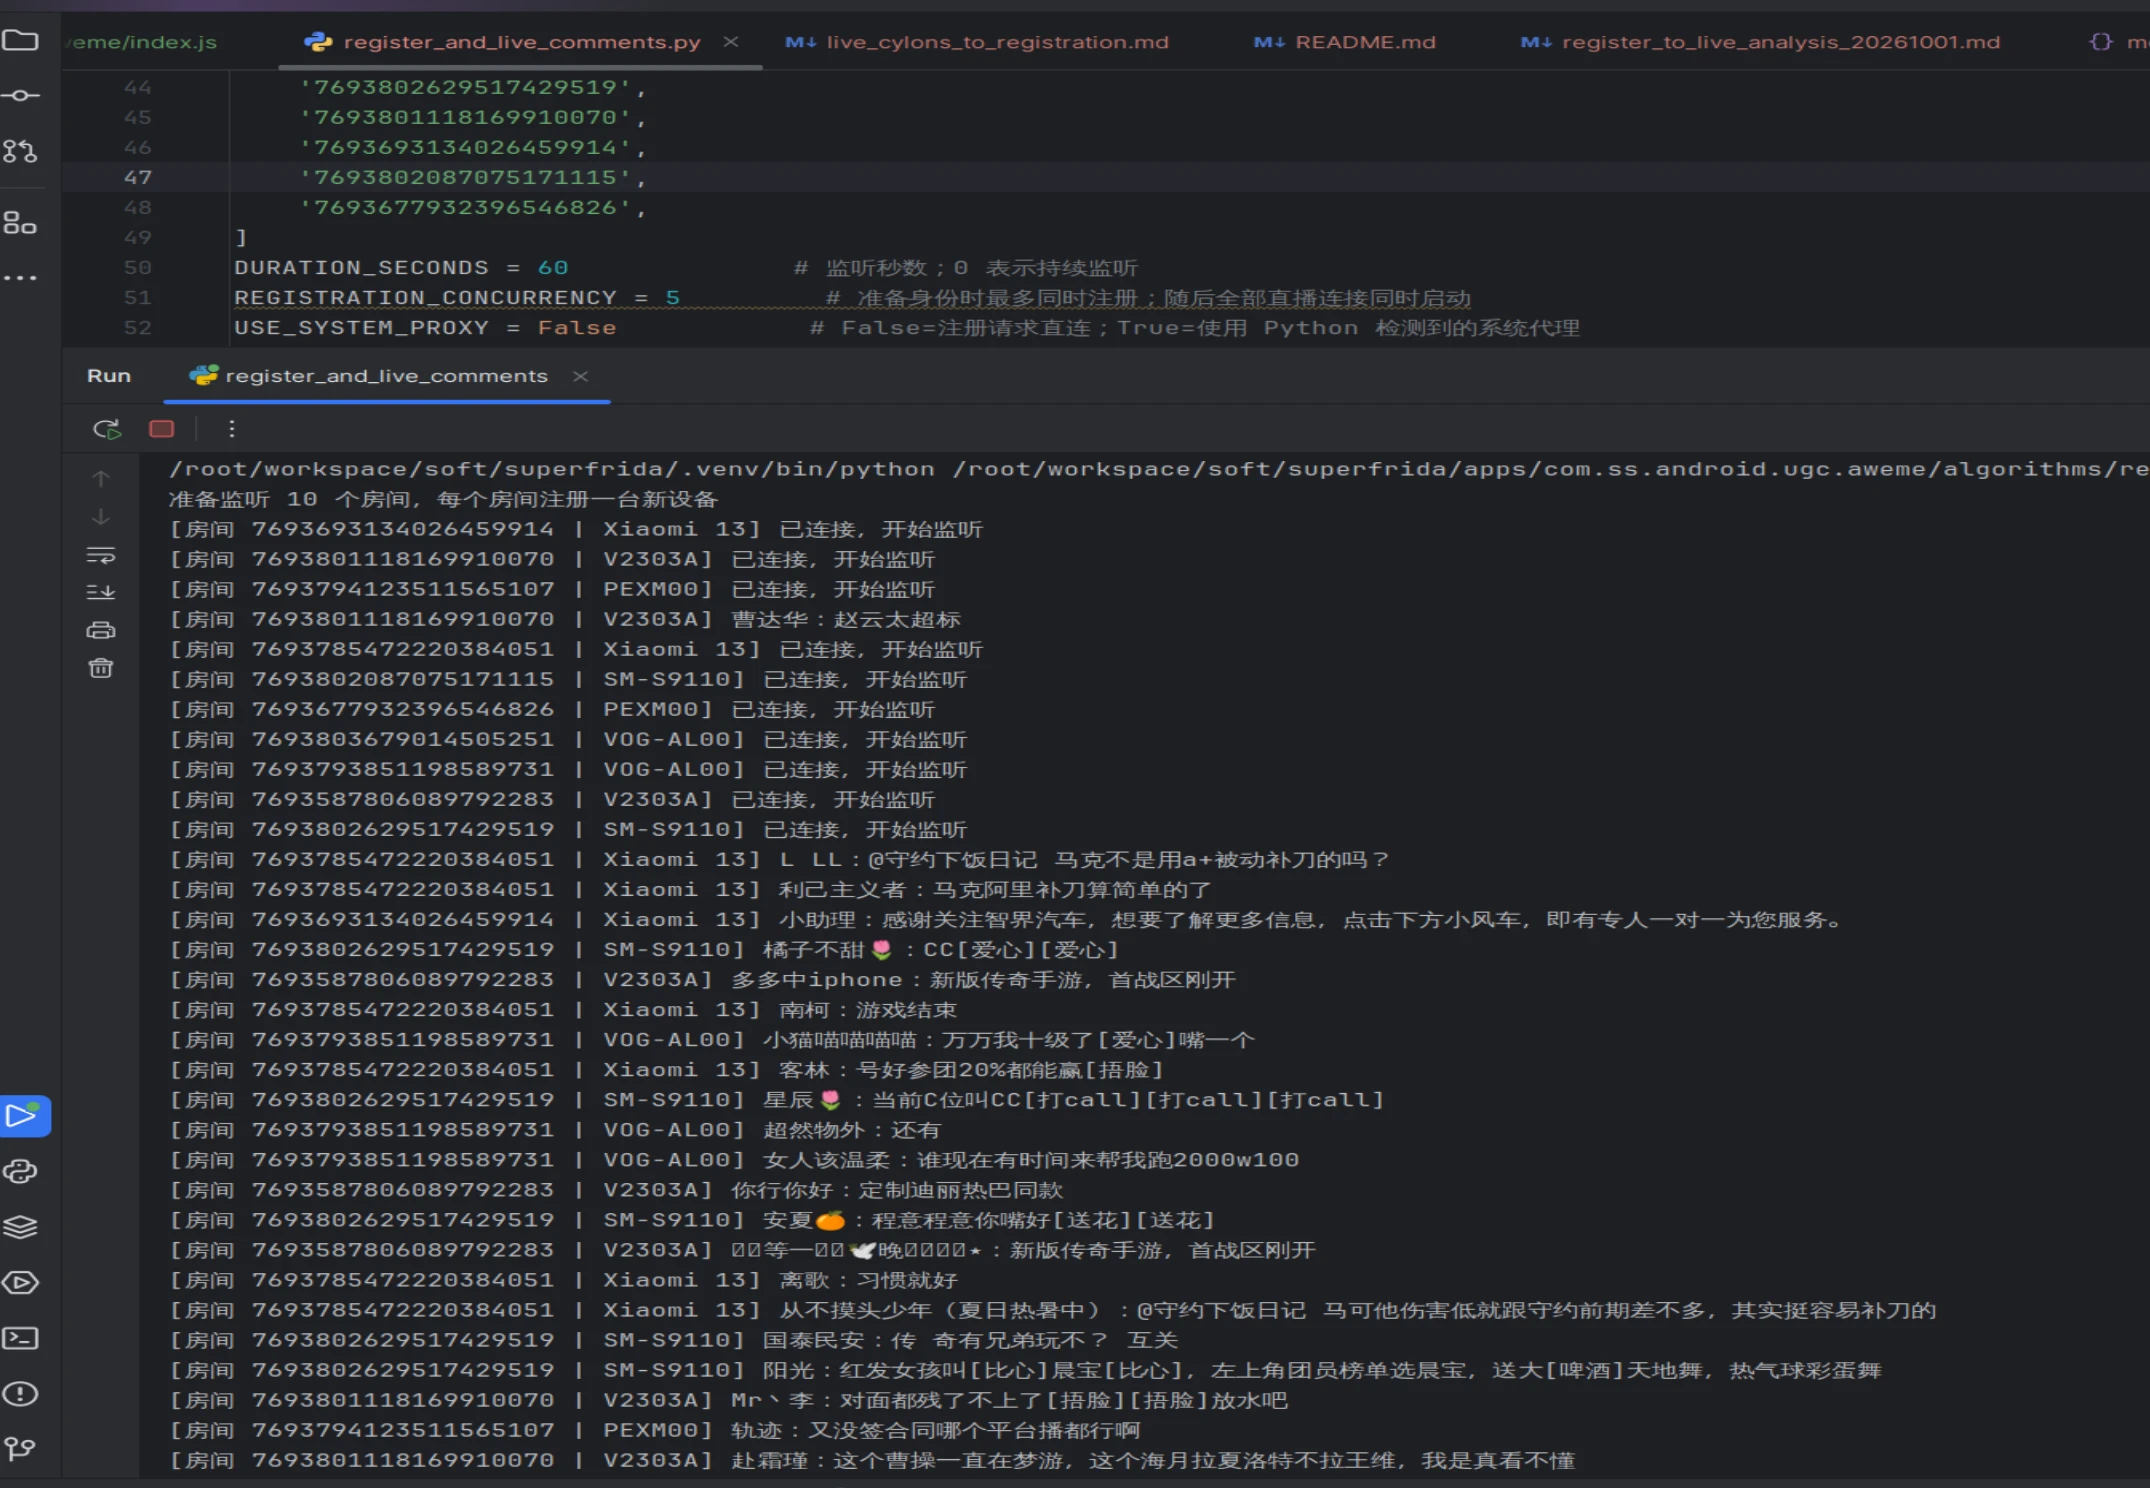Open the Commit tool window
2150x1488 pixels.
tap(20, 96)
